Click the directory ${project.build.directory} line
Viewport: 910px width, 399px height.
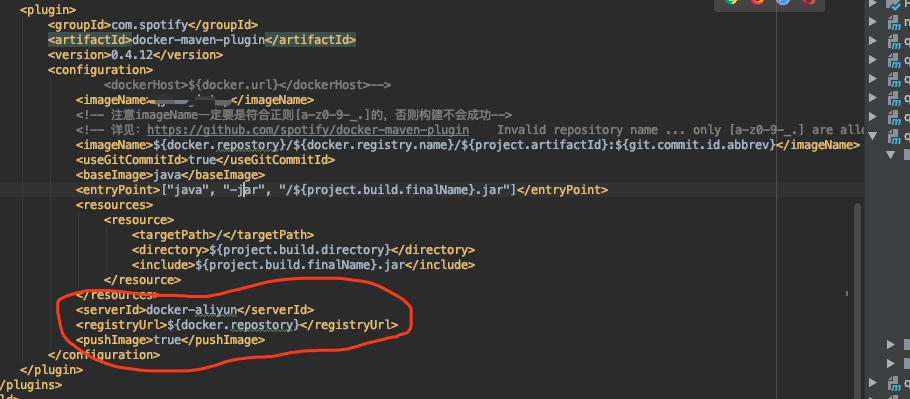(x=303, y=250)
